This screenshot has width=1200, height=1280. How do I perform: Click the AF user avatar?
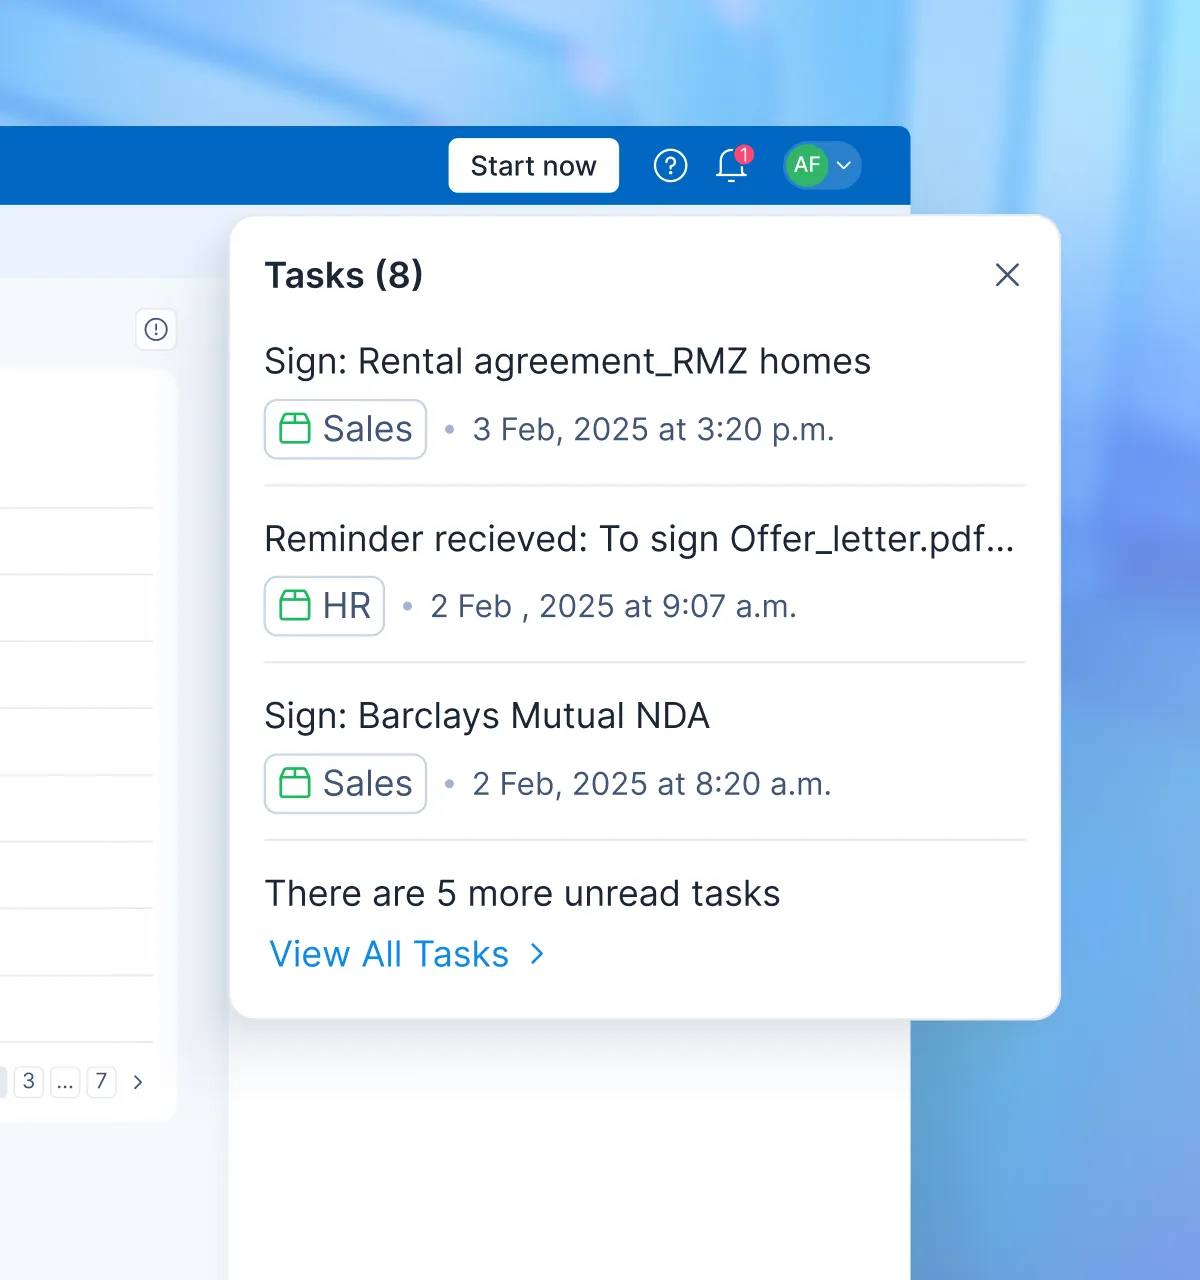pyautogui.click(x=807, y=165)
